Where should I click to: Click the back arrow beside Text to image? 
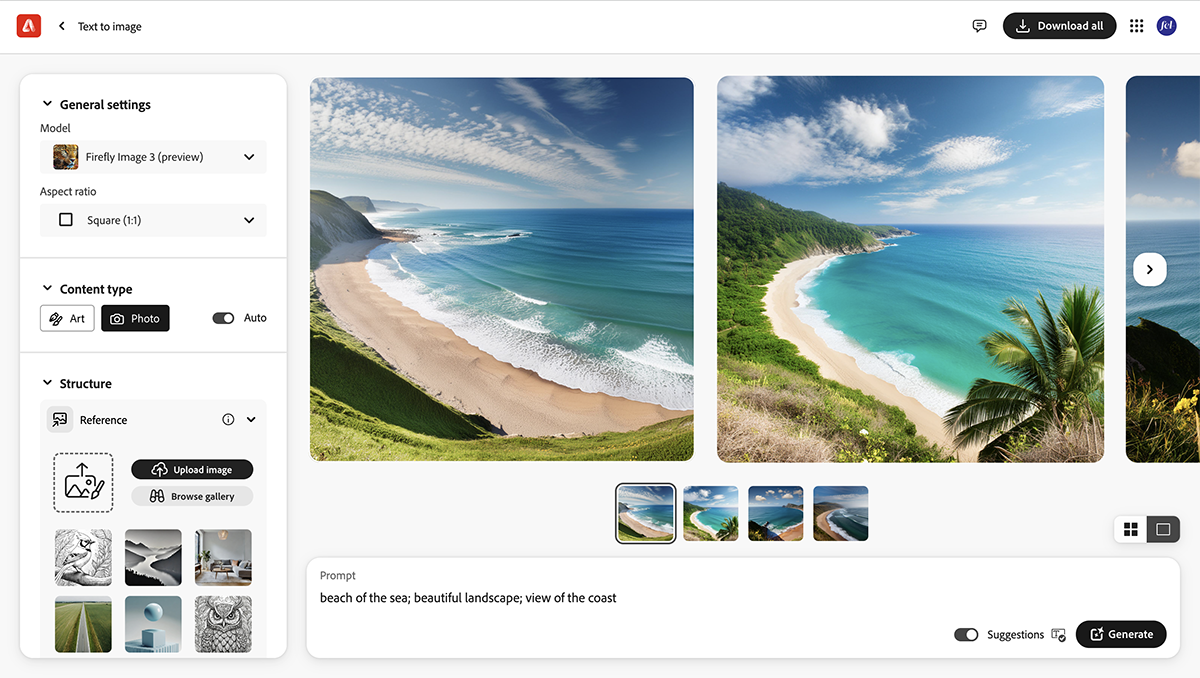pyautogui.click(x=63, y=26)
